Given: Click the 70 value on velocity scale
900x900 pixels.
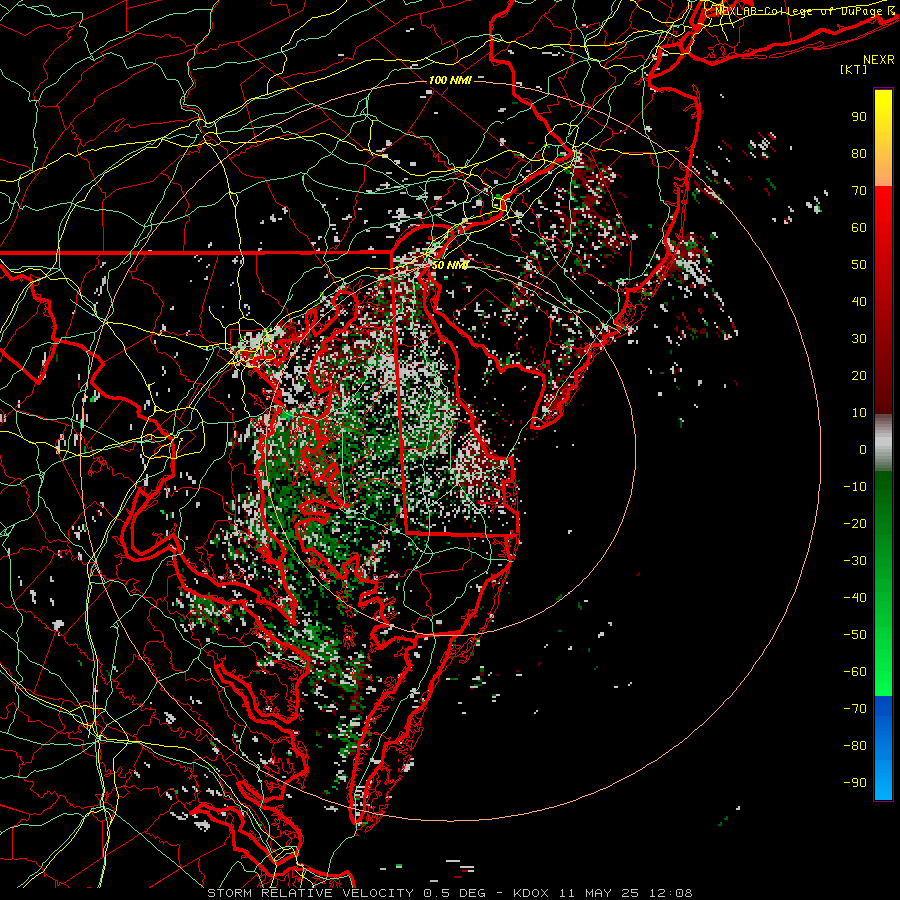Looking at the screenshot, I should pos(859,191).
